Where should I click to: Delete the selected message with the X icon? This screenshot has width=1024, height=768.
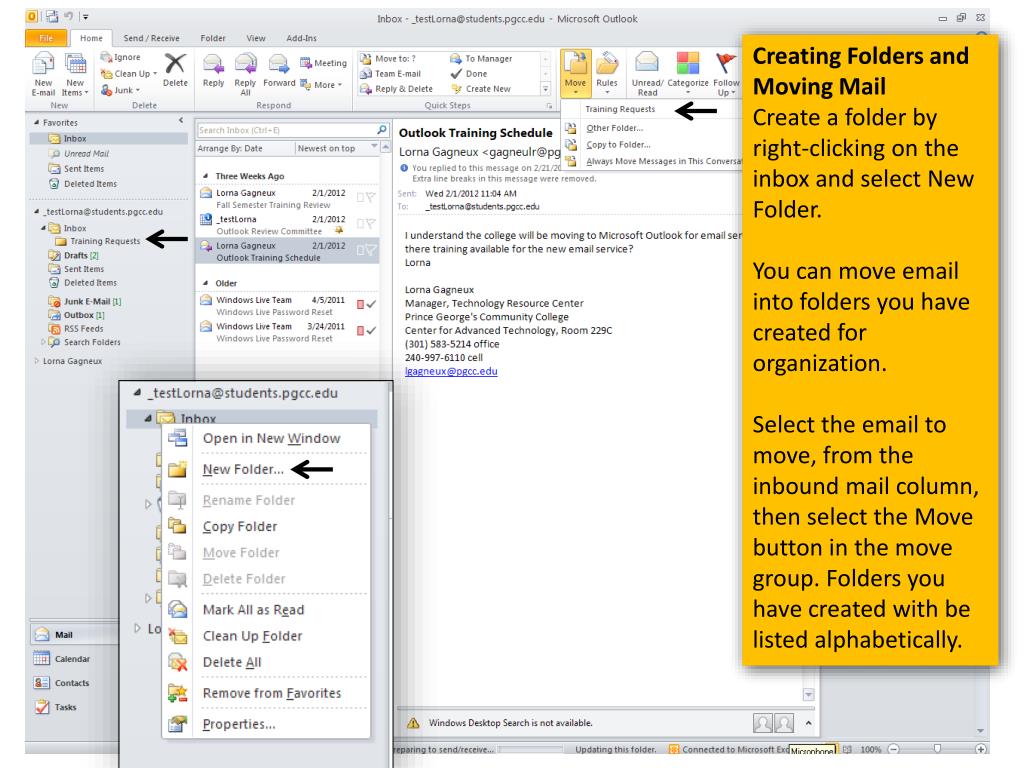pos(175,71)
